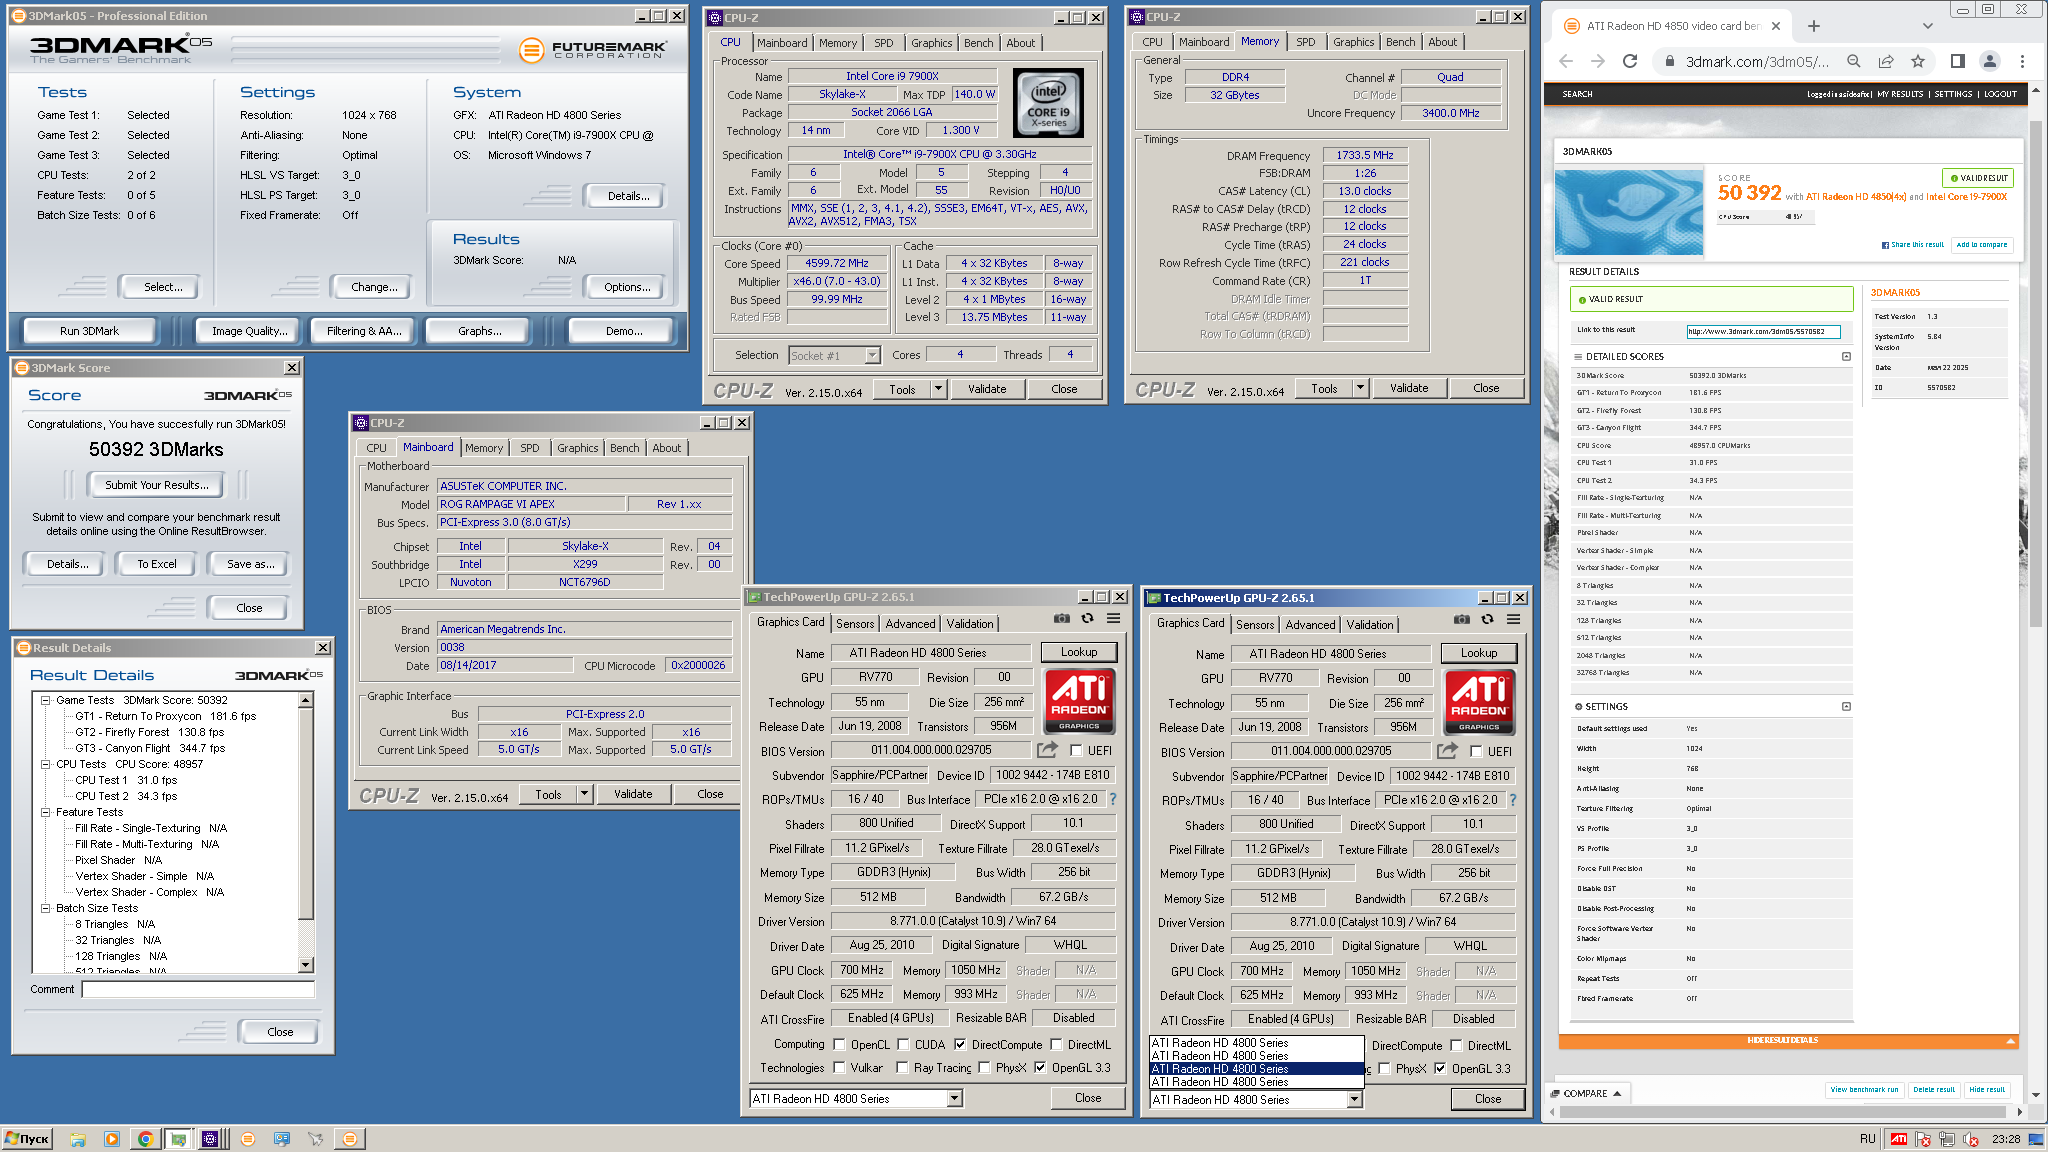Open the GPU selector dropdown in right GPU-Z
Image resolution: width=2048 pixels, height=1152 pixels.
(x=1354, y=1099)
